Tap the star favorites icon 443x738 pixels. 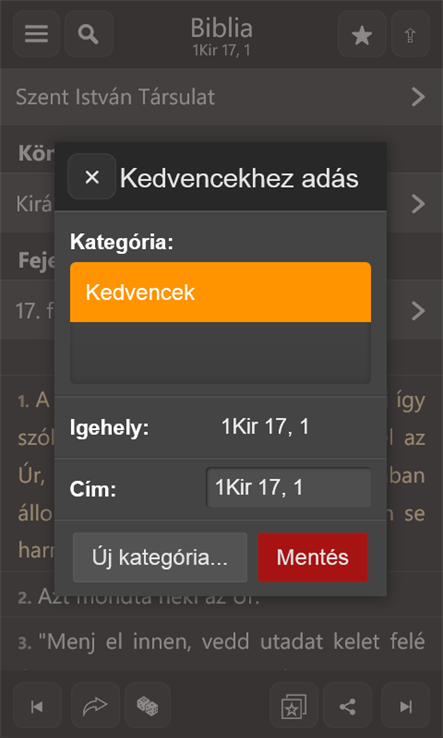(362, 34)
